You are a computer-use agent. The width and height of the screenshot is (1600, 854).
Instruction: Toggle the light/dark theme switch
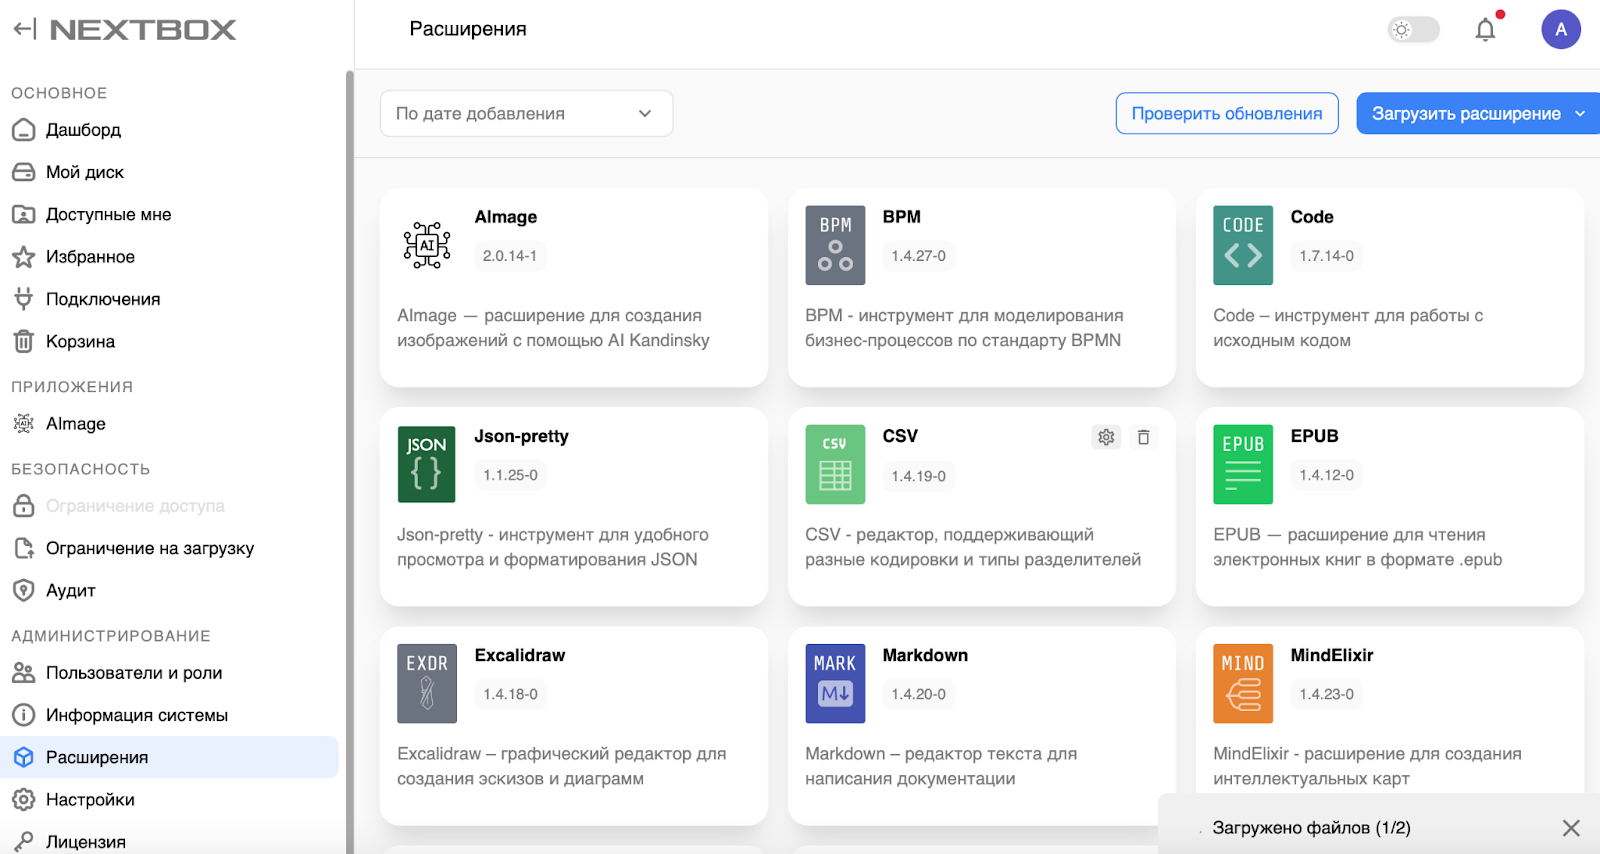point(1412,30)
